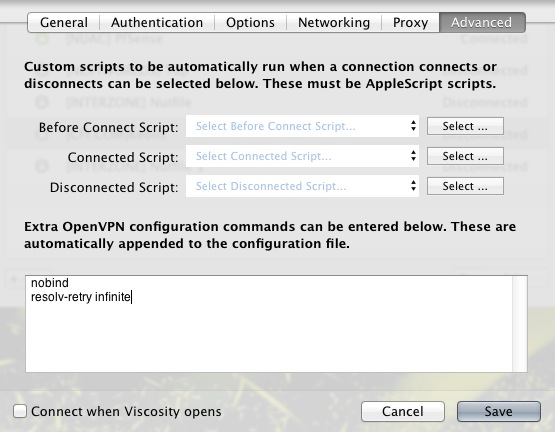Click Select button for Connected Script
This screenshot has height=432, width=555.
click(x=465, y=156)
